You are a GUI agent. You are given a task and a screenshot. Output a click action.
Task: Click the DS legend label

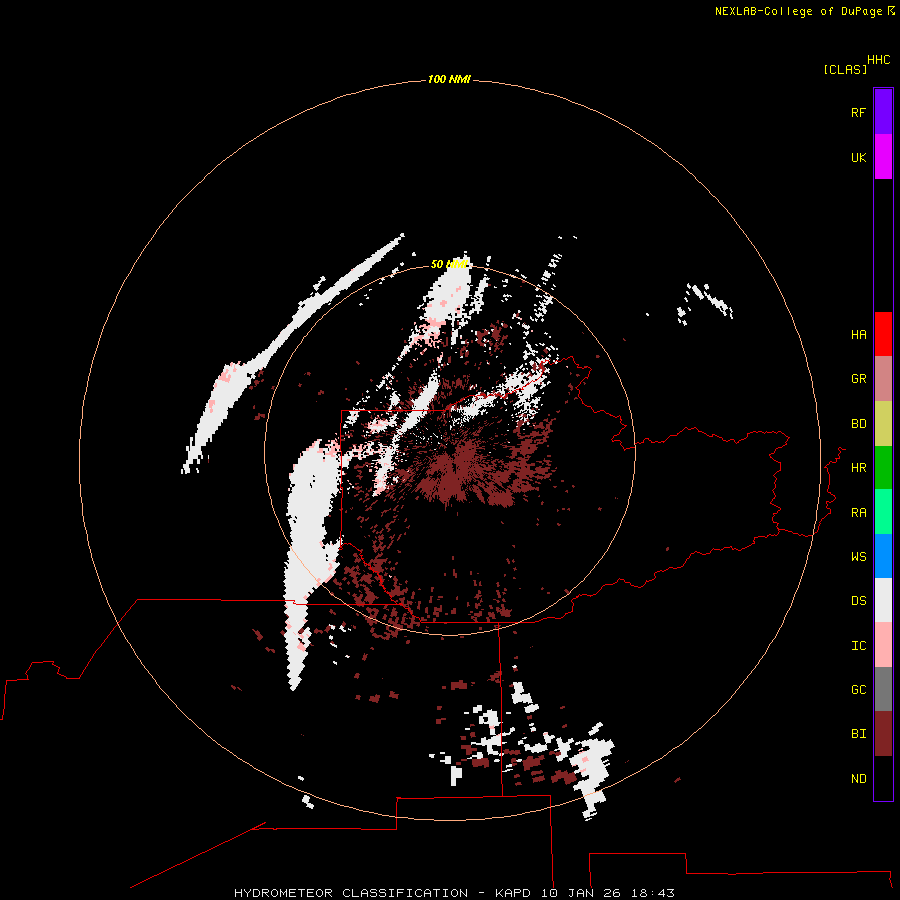point(858,601)
